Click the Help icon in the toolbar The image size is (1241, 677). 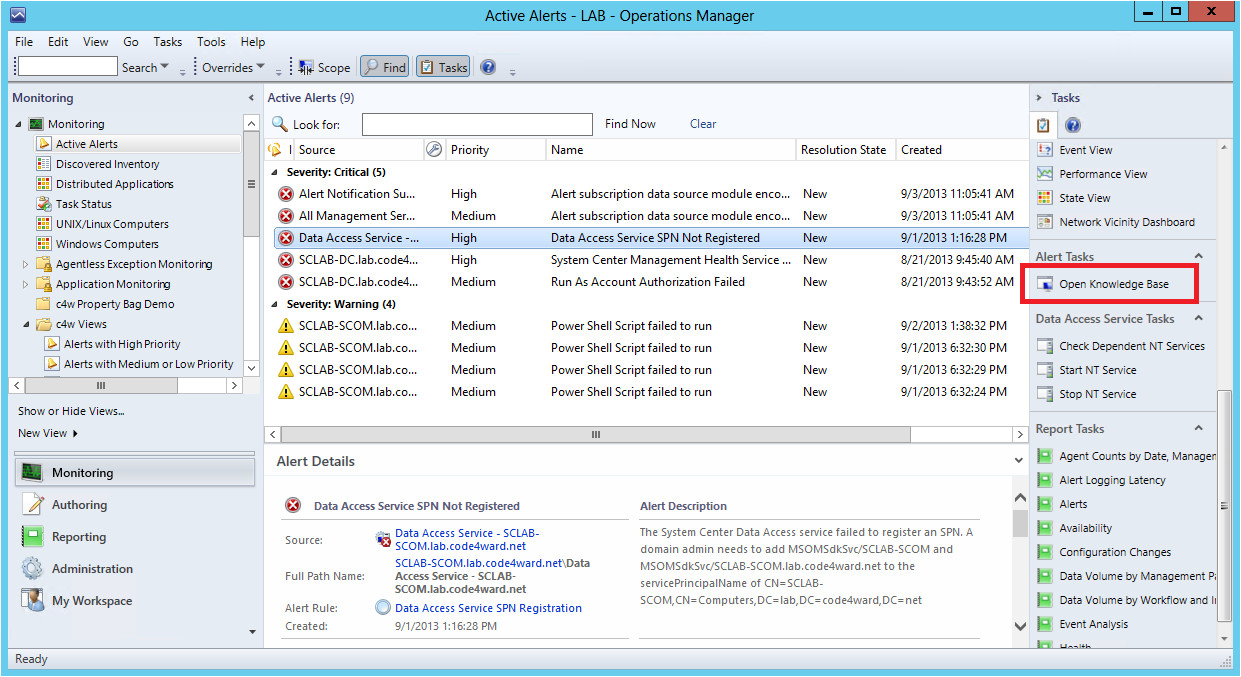[488, 67]
